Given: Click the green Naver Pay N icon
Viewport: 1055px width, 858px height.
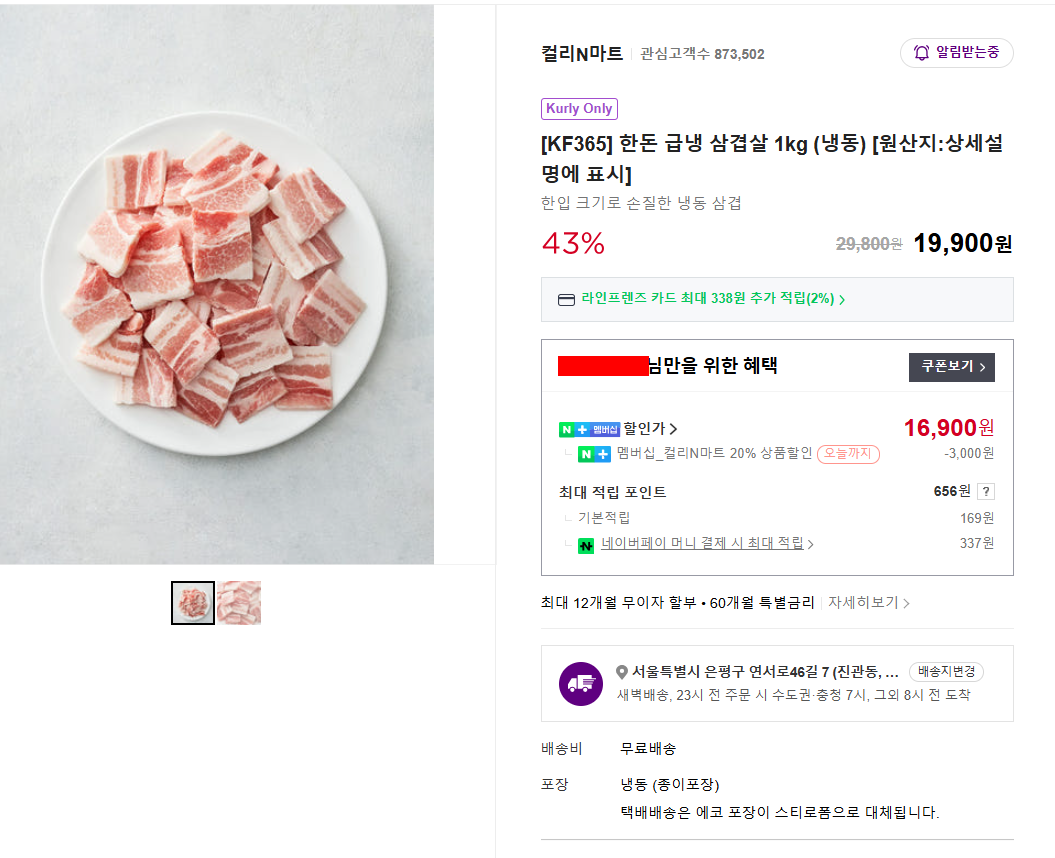Looking at the screenshot, I should (586, 545).
